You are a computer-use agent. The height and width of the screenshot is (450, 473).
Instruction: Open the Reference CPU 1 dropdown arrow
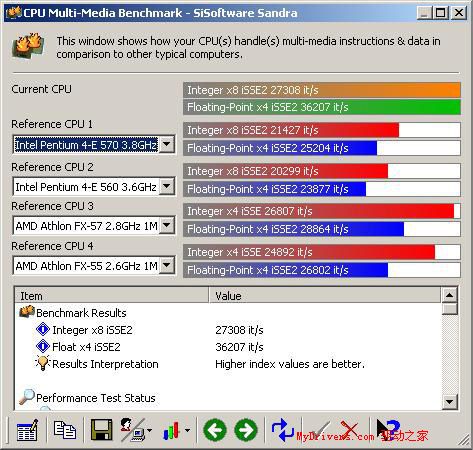[x=166, y=144]
